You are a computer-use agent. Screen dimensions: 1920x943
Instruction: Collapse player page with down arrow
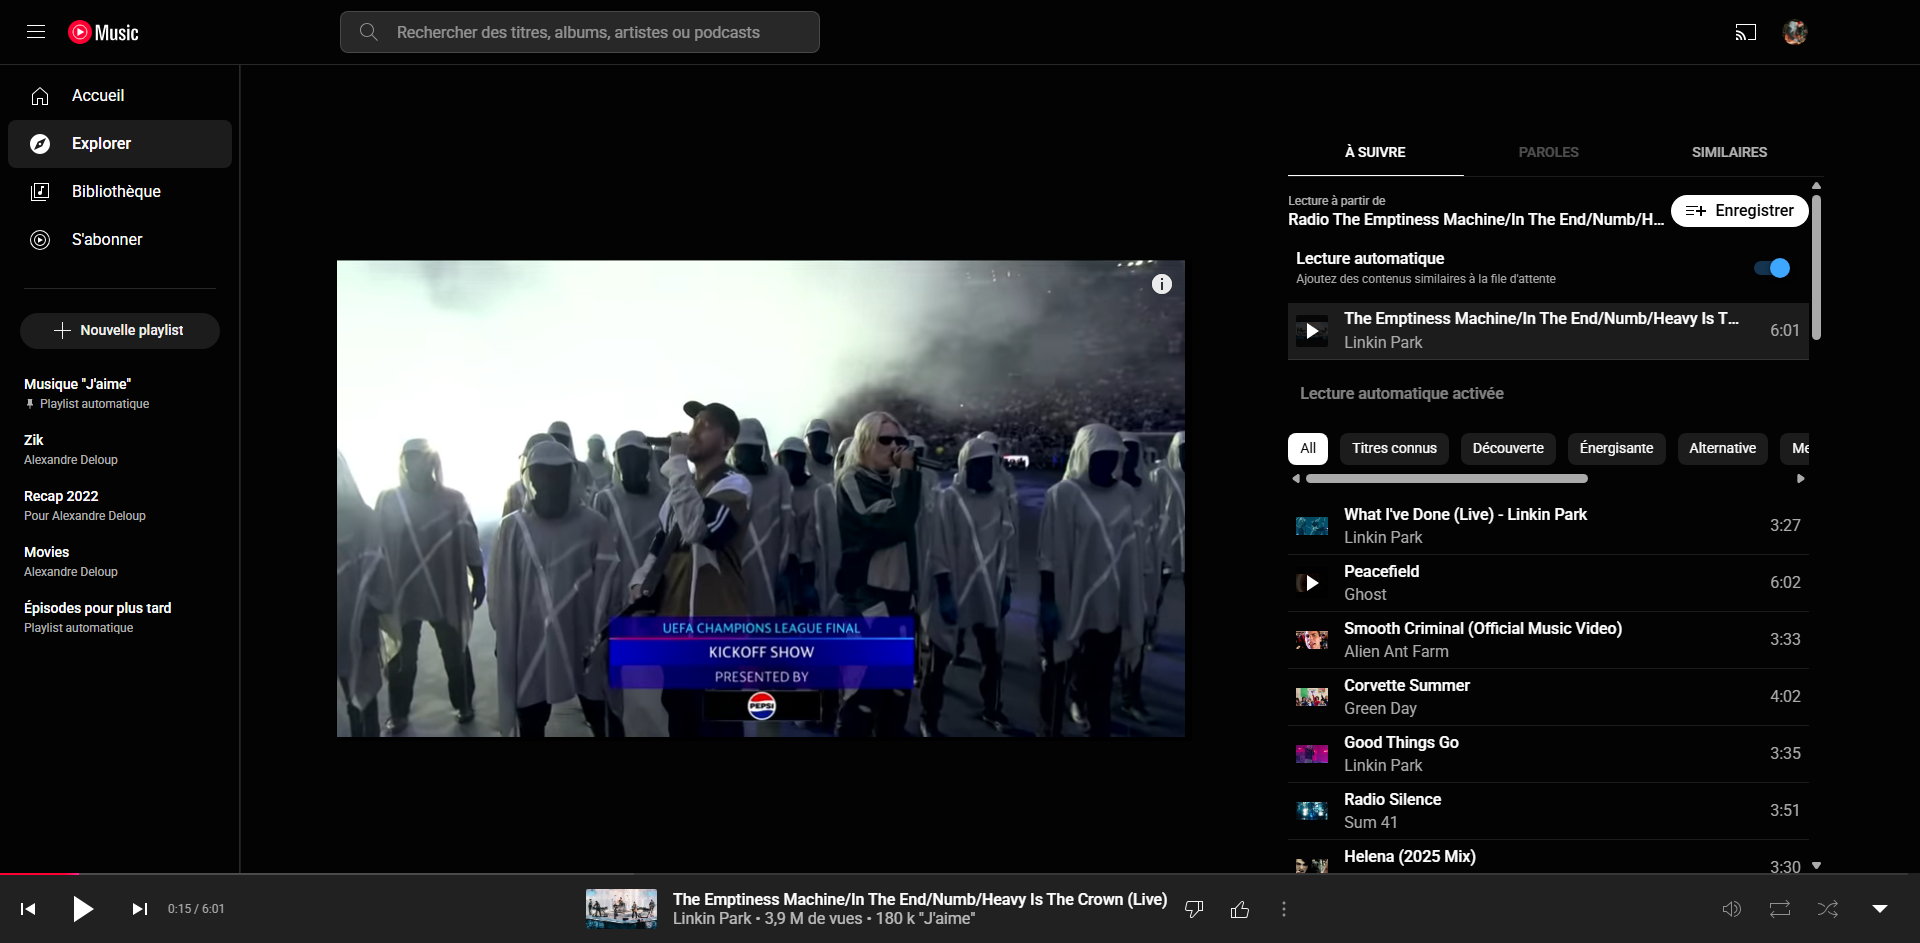[1880, 909]
